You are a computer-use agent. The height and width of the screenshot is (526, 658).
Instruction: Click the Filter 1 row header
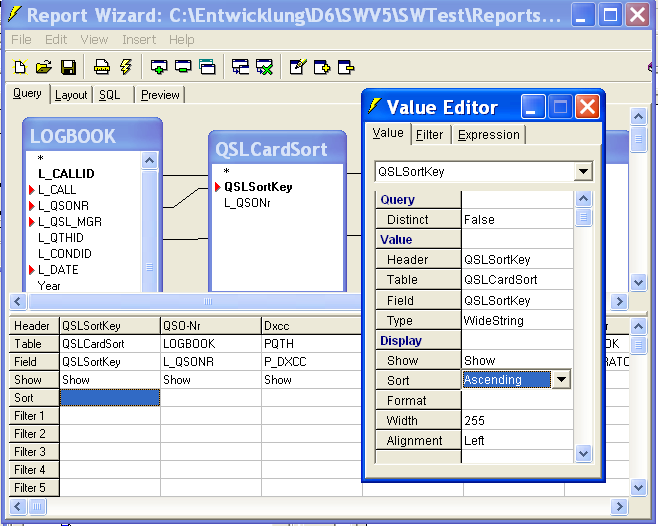point(29,416)
